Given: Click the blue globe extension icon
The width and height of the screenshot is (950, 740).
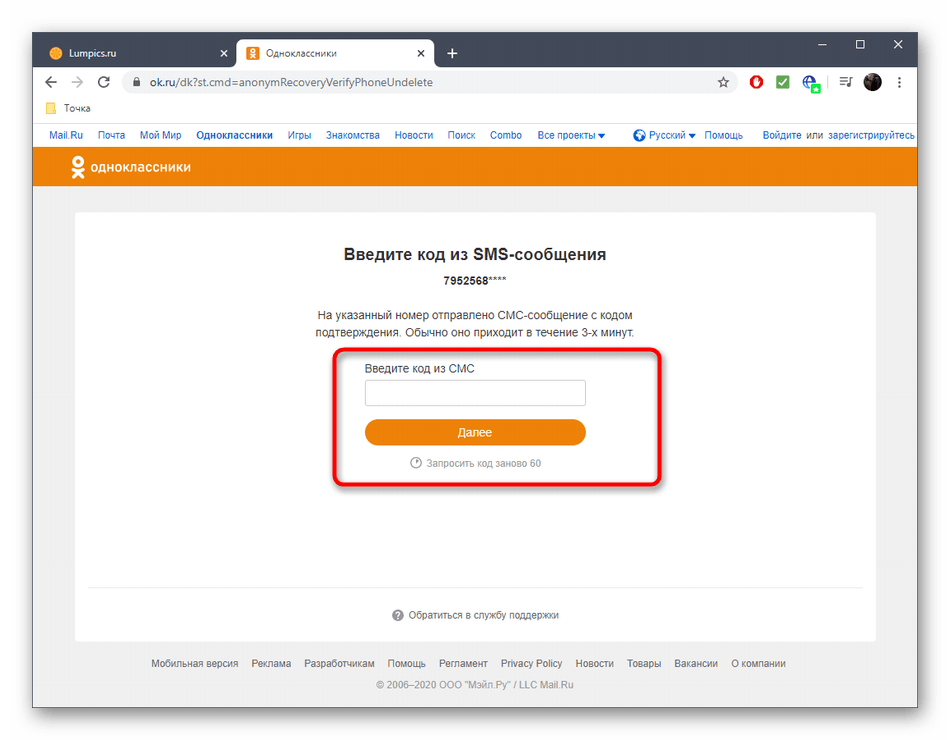Looking at the screenshot, I should tap(810, 82).
